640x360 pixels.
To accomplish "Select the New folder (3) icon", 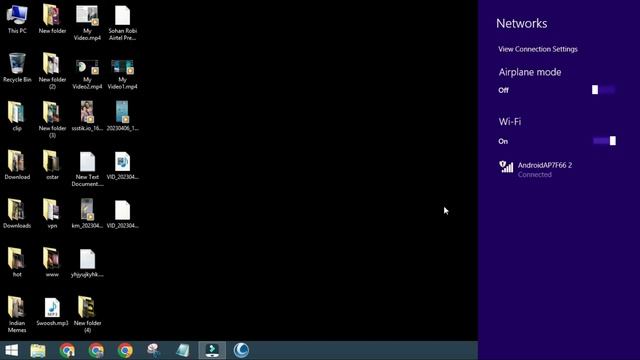I will 52,120.
